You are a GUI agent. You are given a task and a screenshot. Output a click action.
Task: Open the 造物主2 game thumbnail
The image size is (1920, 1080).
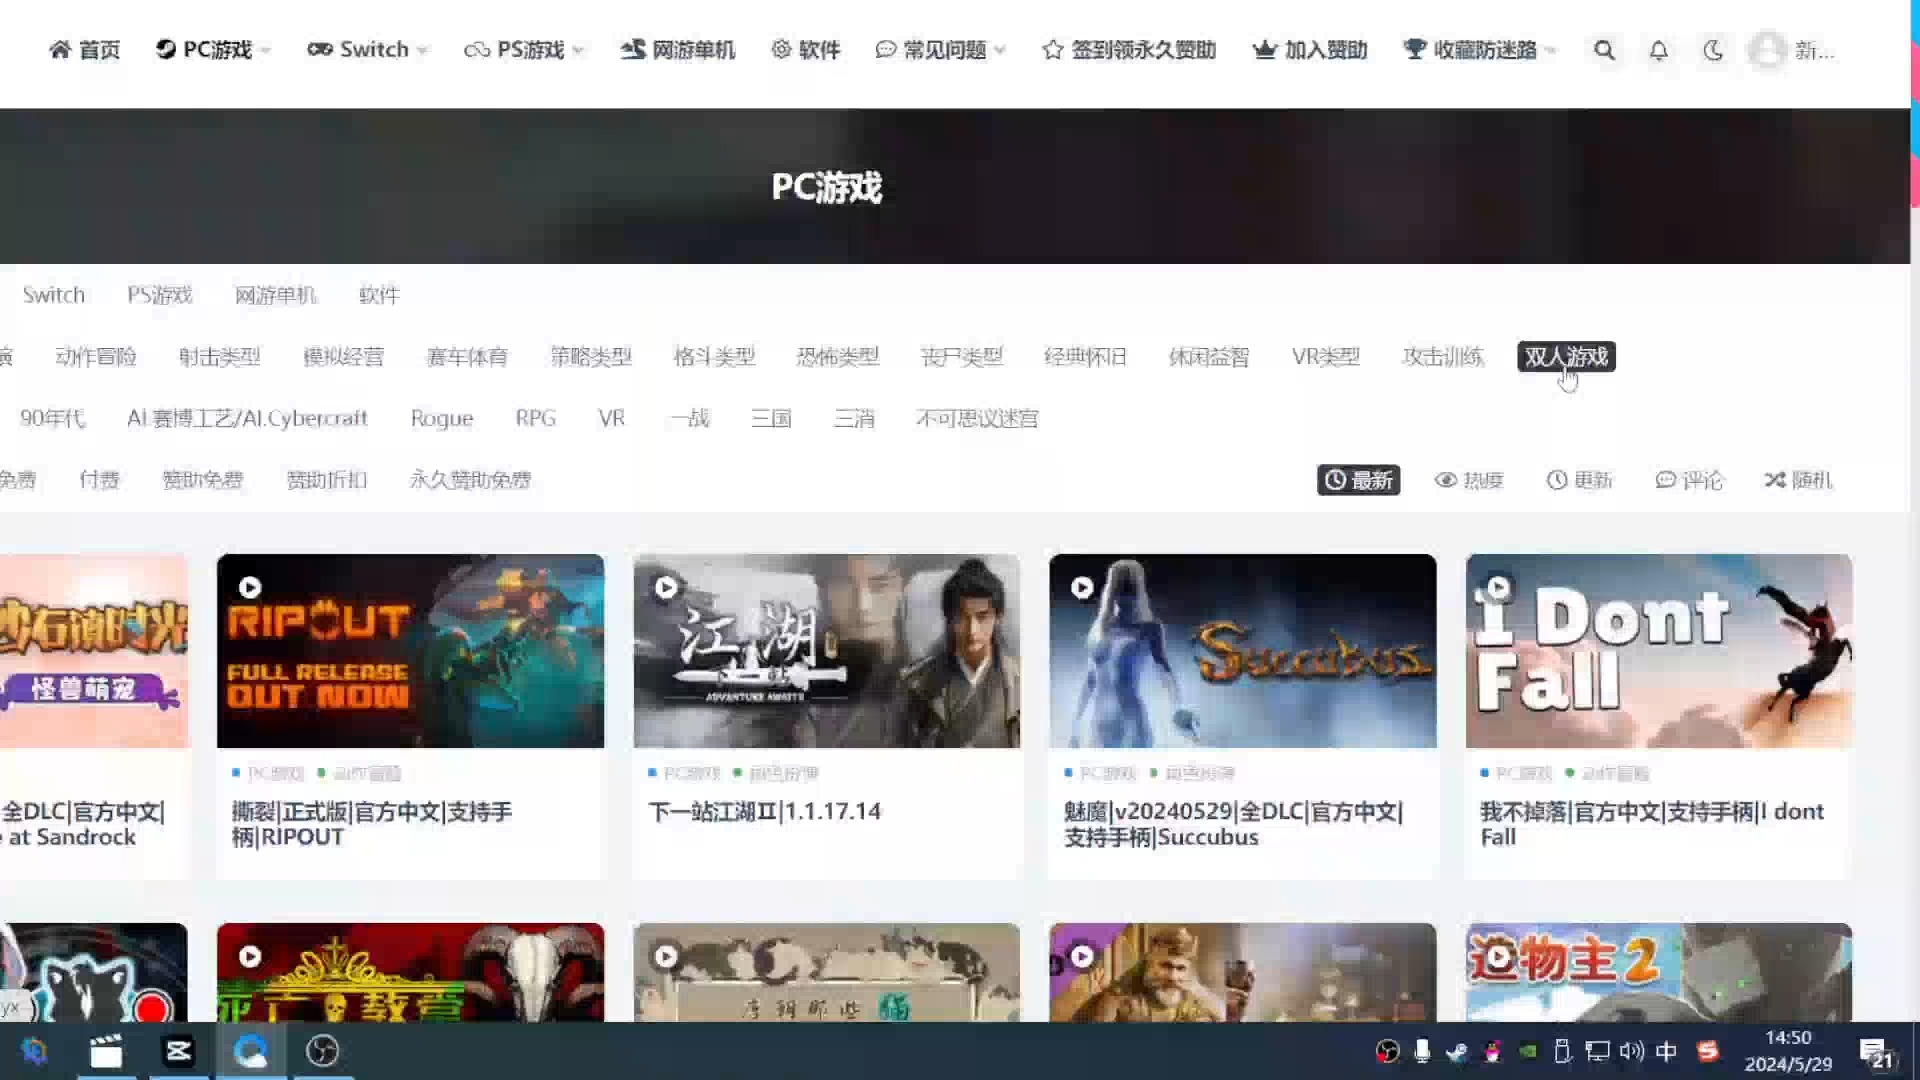tap(1659, 972)
